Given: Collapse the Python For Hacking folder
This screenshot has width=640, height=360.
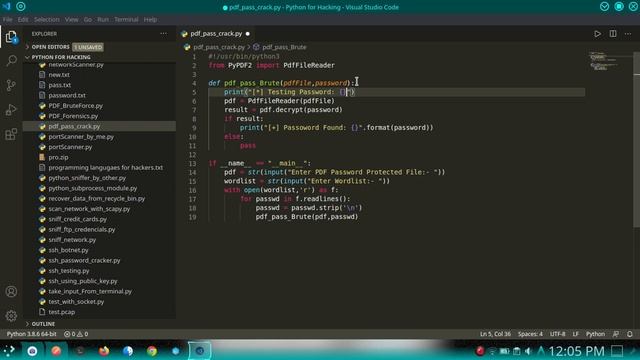Looking at the screenshot, I should point(61,57).
